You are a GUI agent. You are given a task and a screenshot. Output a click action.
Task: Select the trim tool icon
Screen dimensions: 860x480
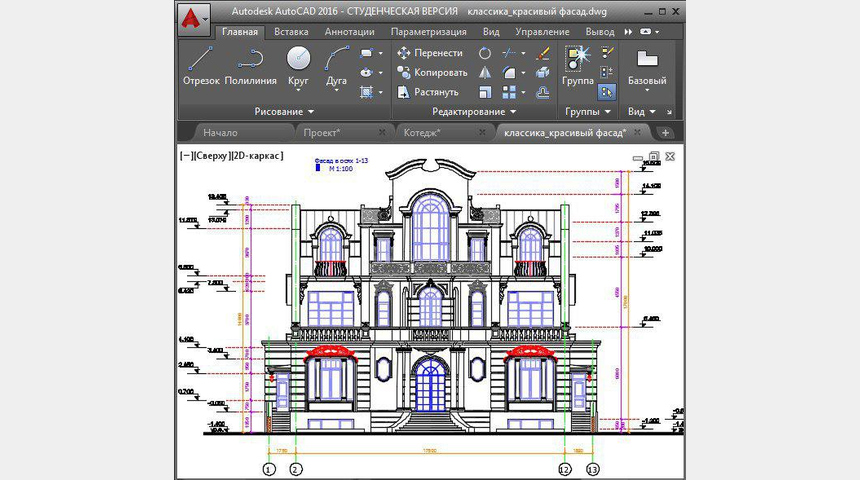click(x=509, y=53)
